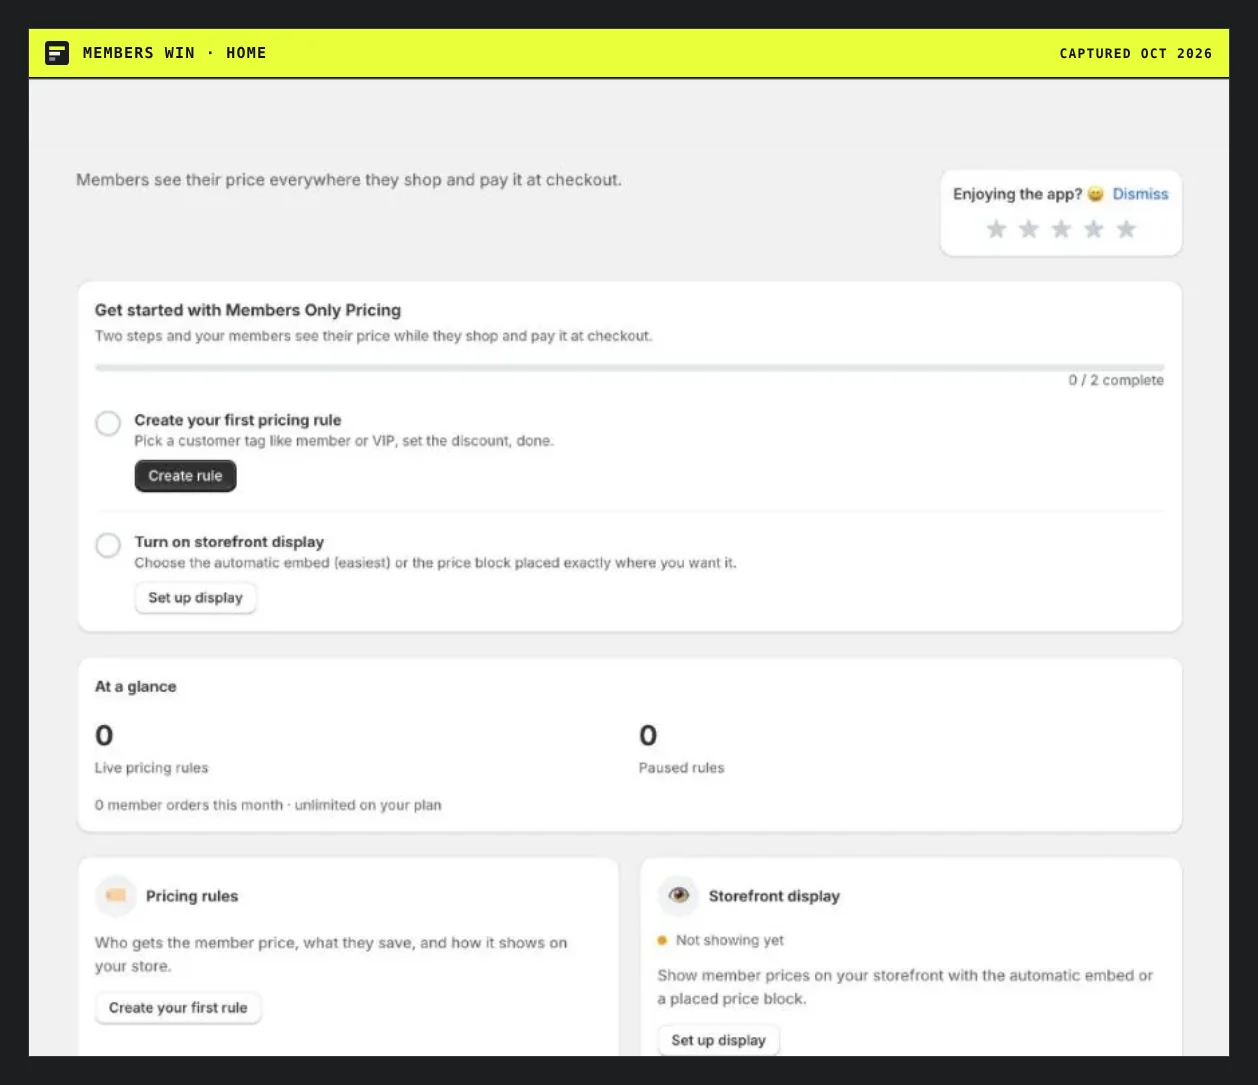Viewport: 1258px width, 1085px height.
Task: Click the CAPTURED OCT 2026 label
Action: point(1136,53)
